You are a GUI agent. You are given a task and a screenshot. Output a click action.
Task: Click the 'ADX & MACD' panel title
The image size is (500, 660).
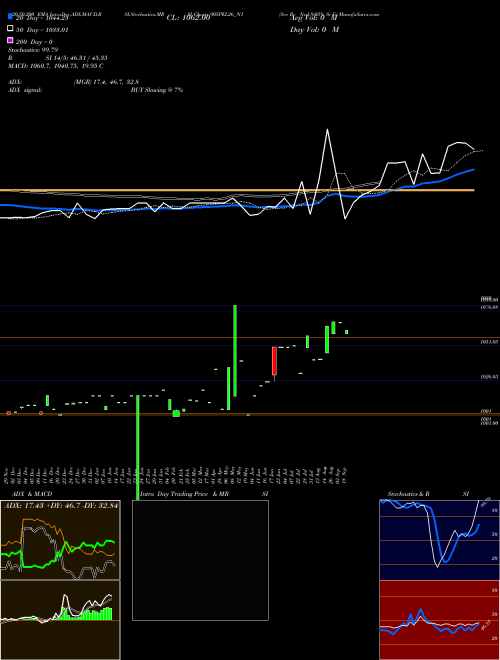pos(32,494)
